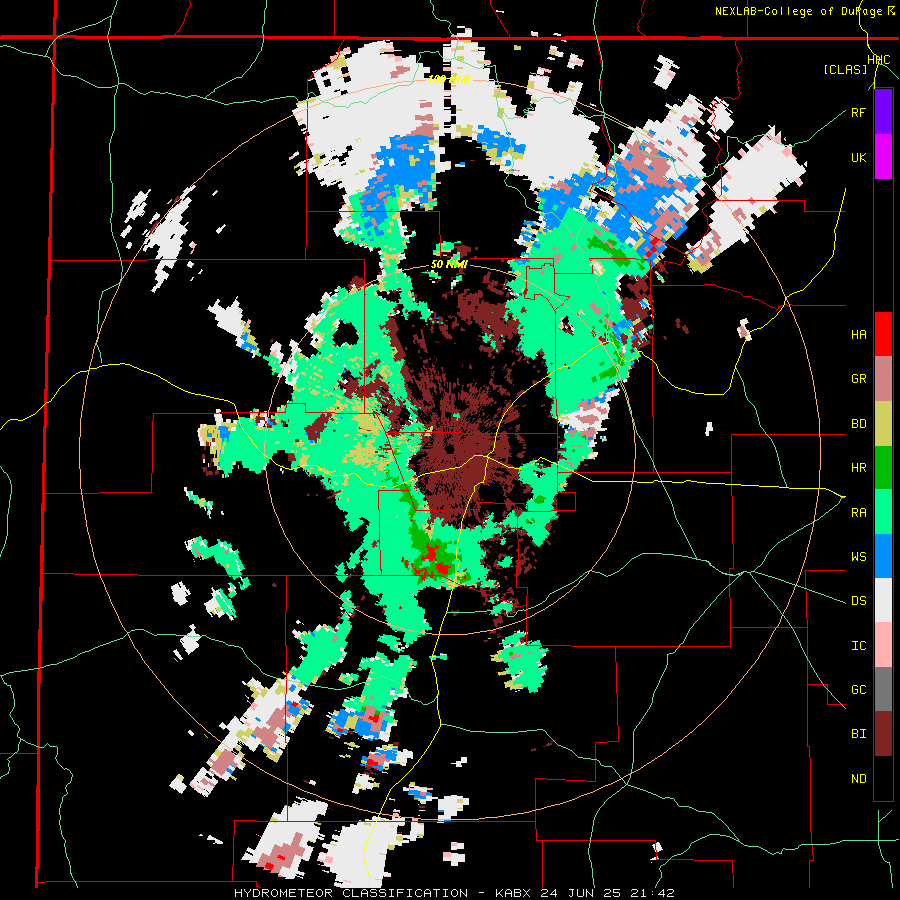Select the GR graupel color swatch
Image resolution: width=900 pixels, height=900 pixels.
[883, 379]
